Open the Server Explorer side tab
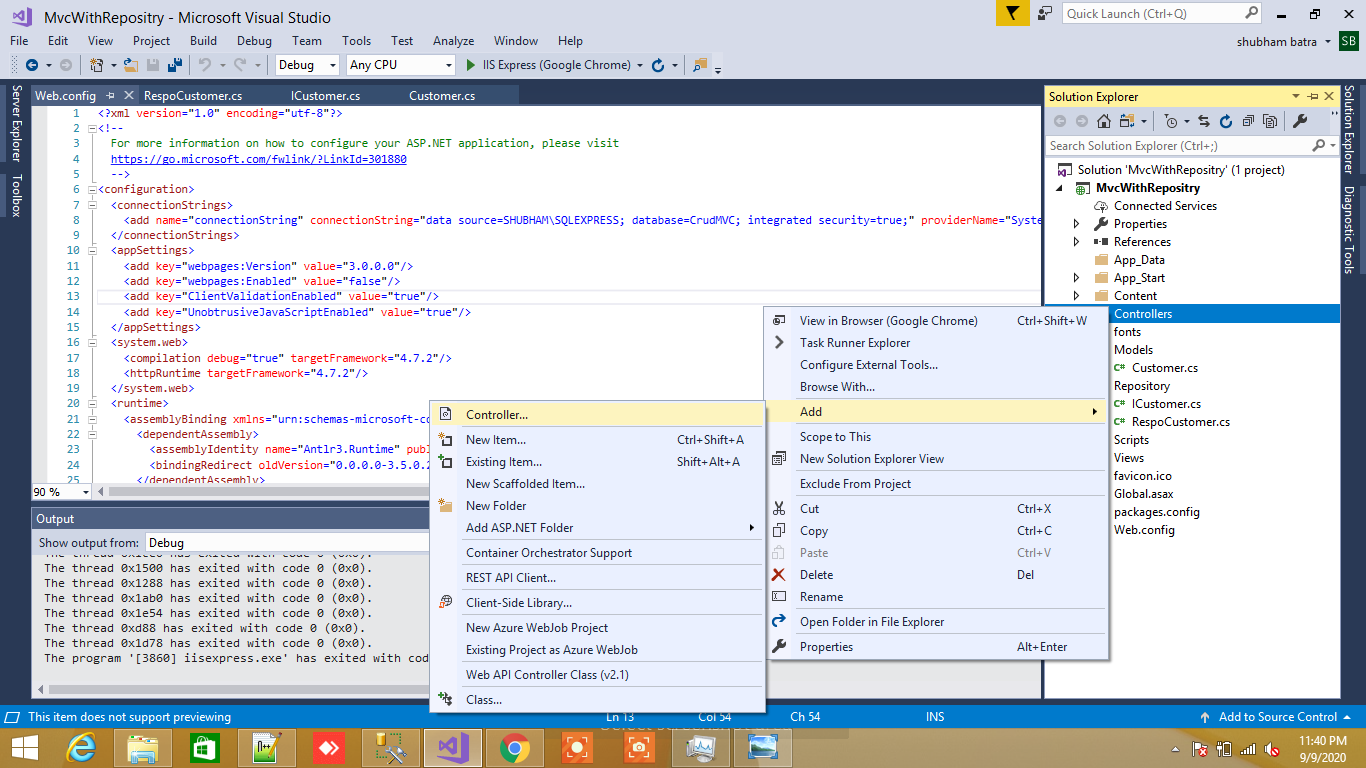 [15, 124]
